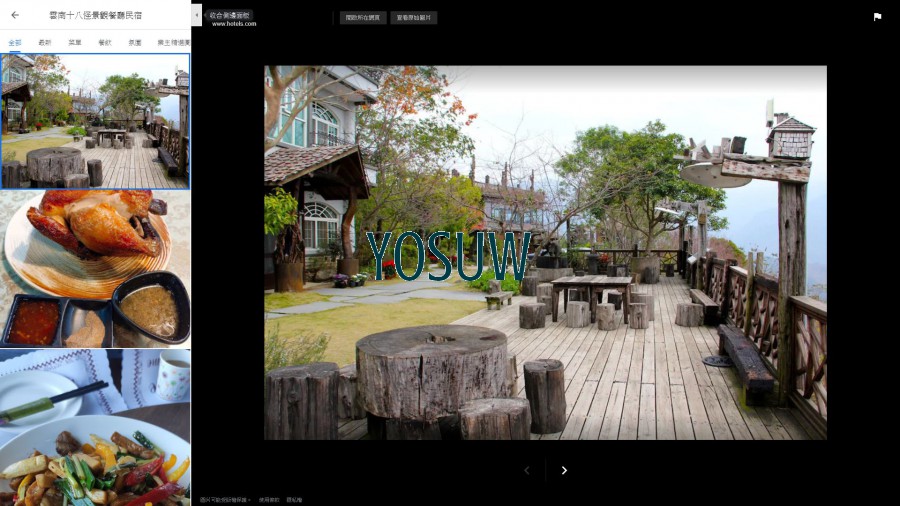Click the back arrow beside the place name

tap(14, 15)
